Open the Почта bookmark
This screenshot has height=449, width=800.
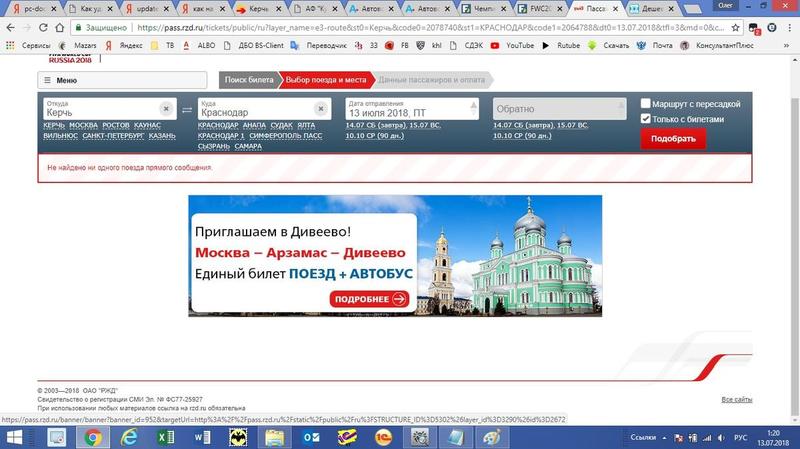tap(655, 45)
